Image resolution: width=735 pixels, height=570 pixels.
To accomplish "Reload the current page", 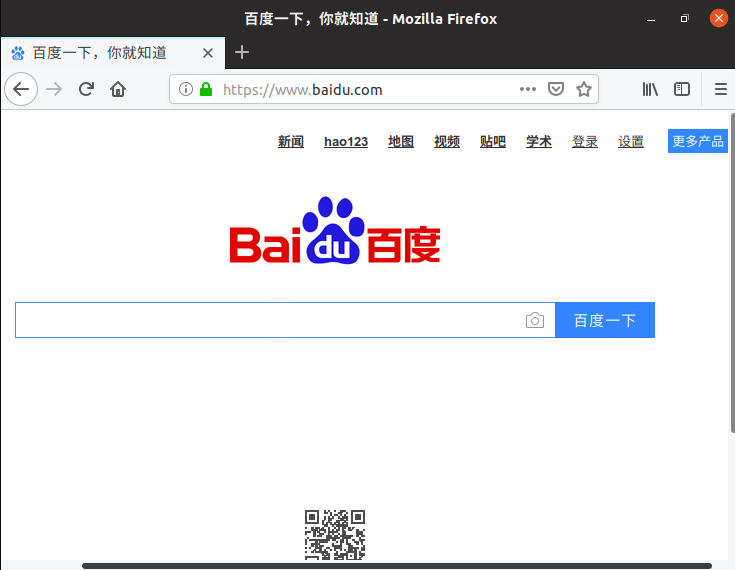I will pyautogui.click(x=86, y=89).
